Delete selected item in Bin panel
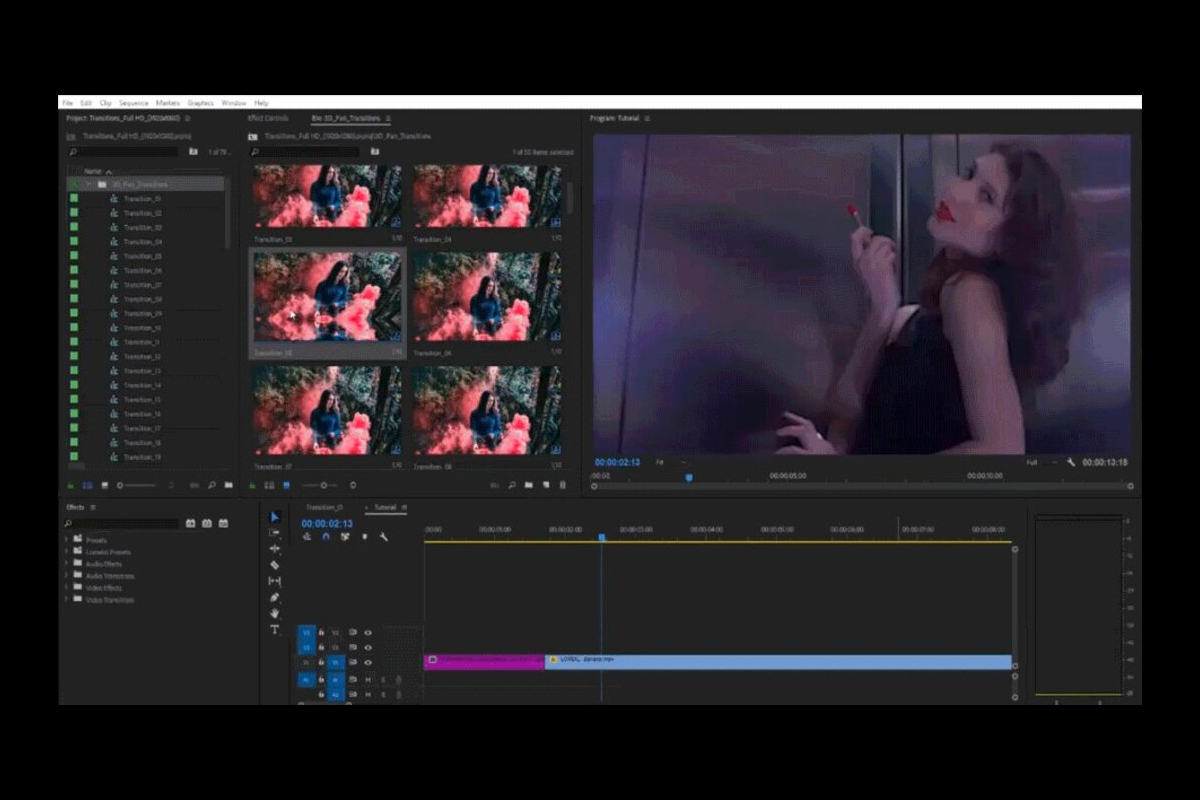The width and height of the screenshot is (1200, 800). pos(562,485)
